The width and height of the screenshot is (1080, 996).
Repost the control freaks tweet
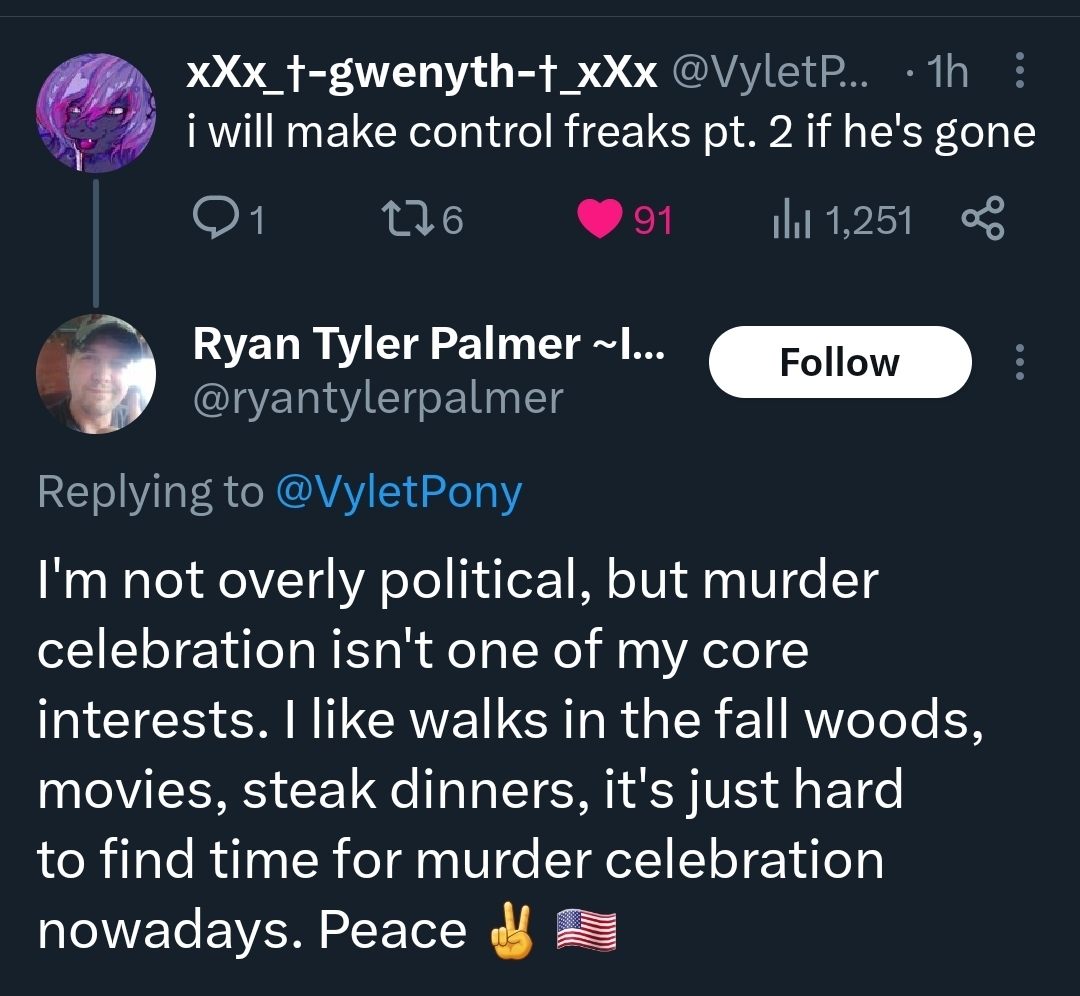(405, 220)
